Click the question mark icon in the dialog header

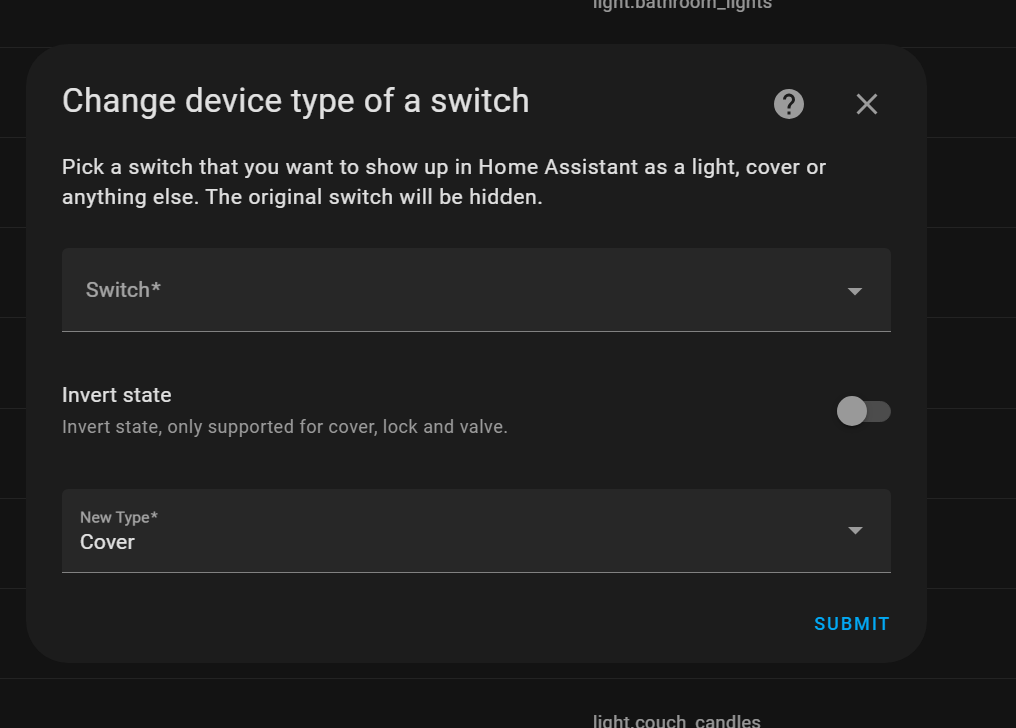787,103
